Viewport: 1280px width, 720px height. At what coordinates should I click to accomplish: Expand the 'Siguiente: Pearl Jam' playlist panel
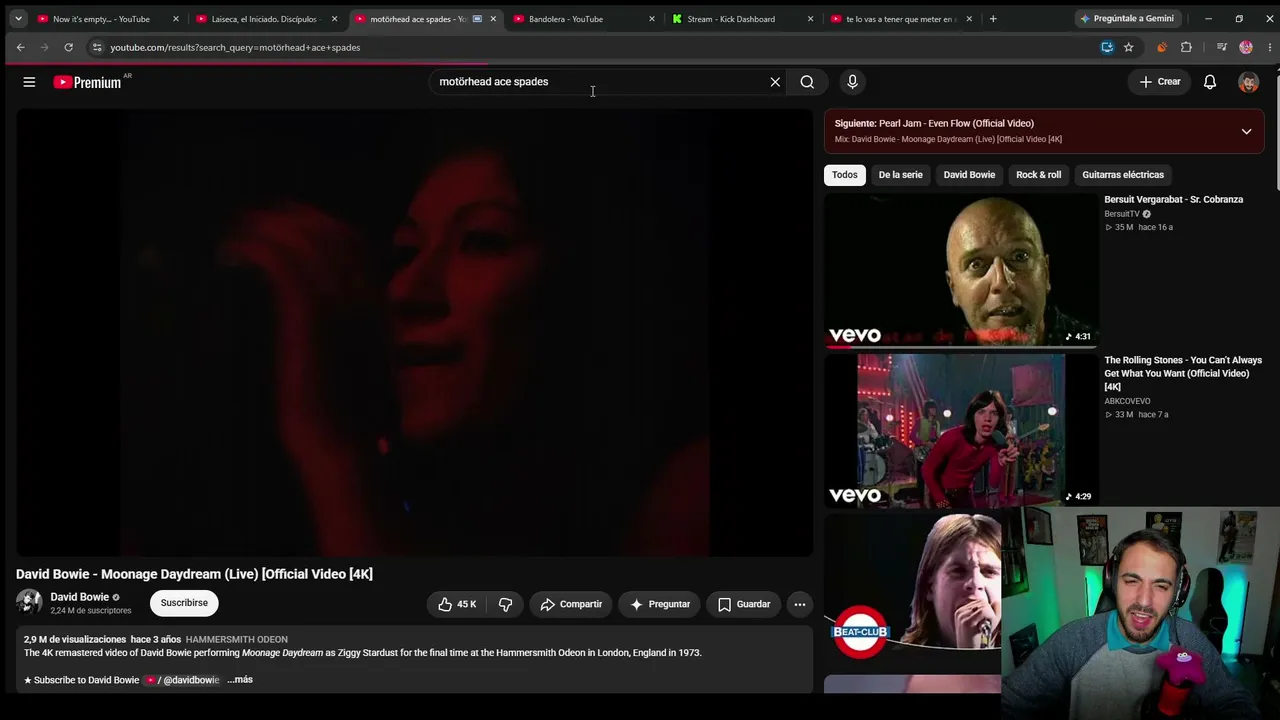(x=1246, y=131)
